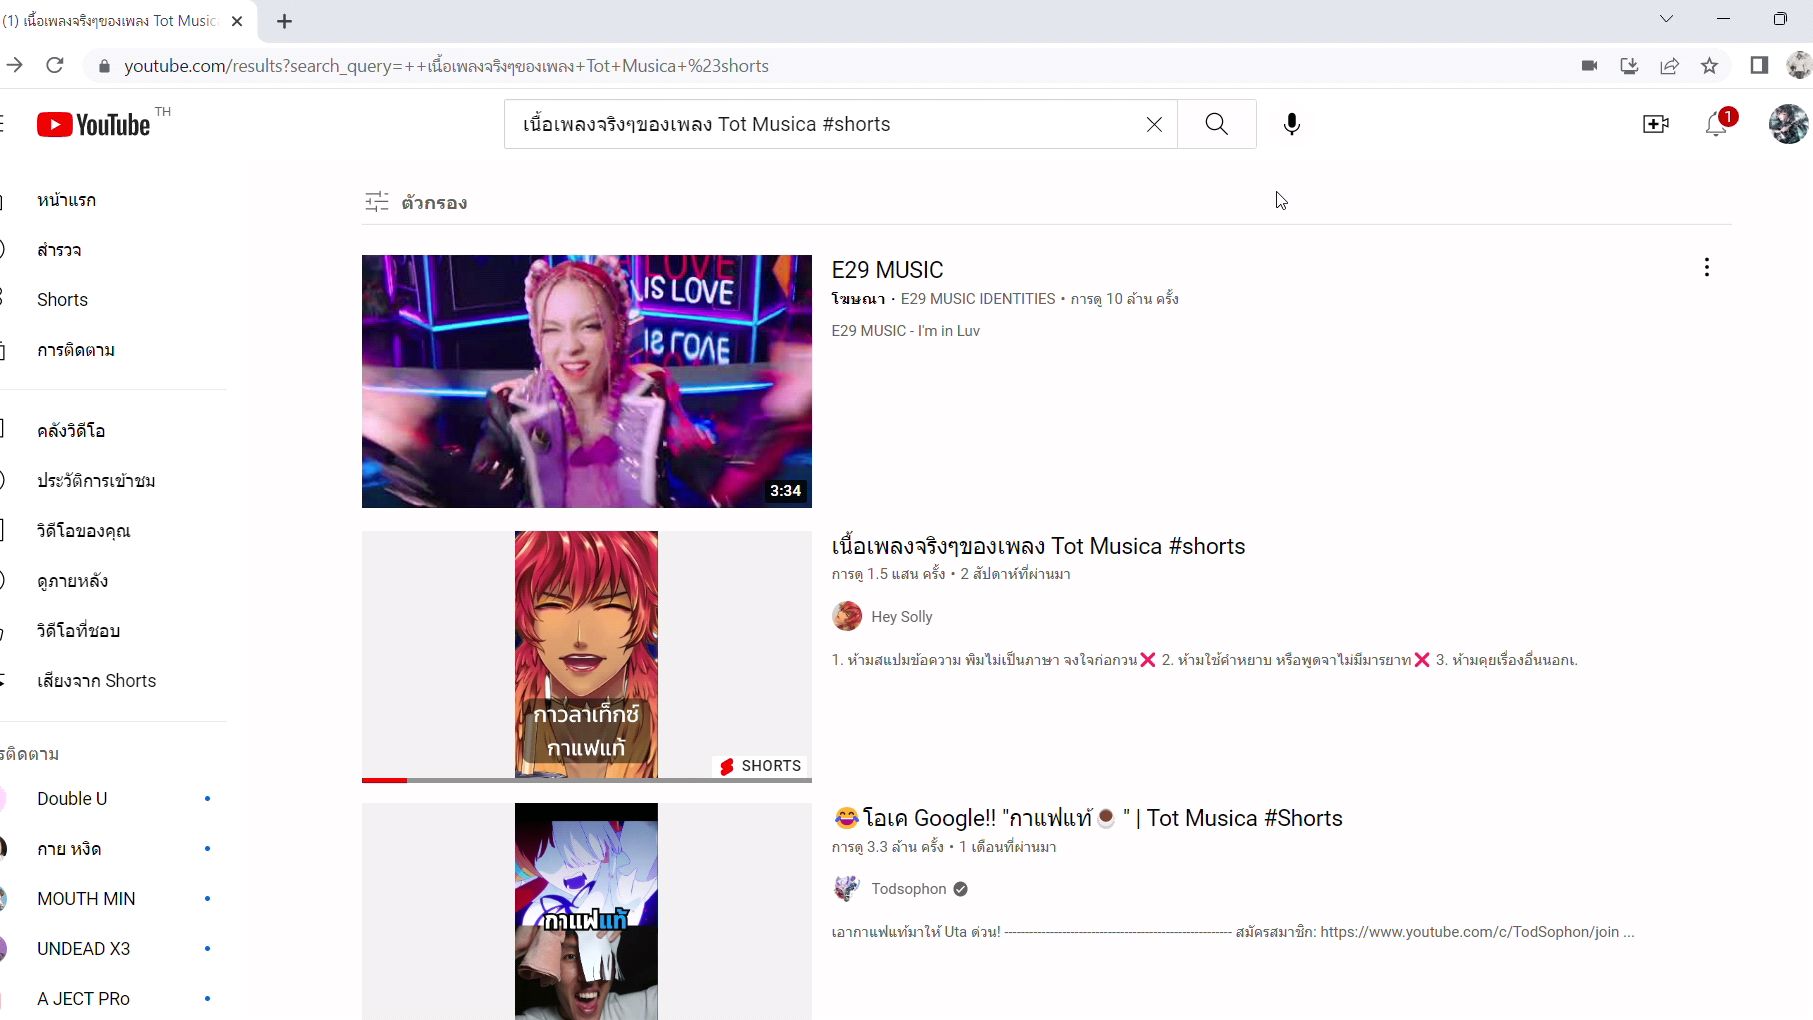Open the Double U subscription
The width and height of the screenshot is (1813, 1020).
coord(72,799)
